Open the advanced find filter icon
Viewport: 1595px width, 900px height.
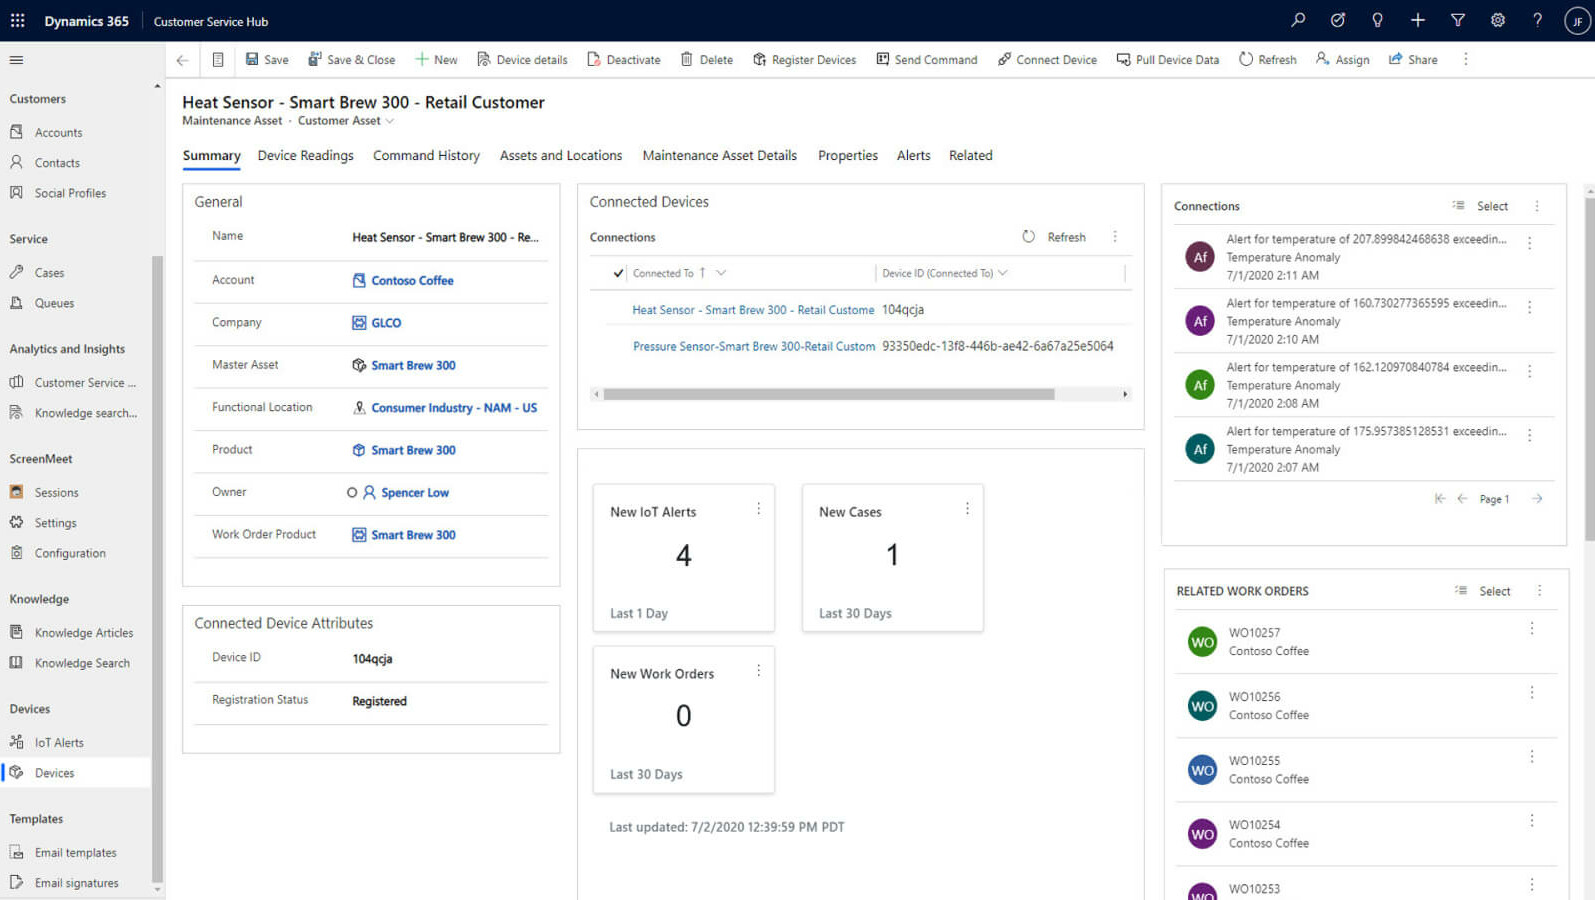pyautogui.click(x=1457, y=20)
